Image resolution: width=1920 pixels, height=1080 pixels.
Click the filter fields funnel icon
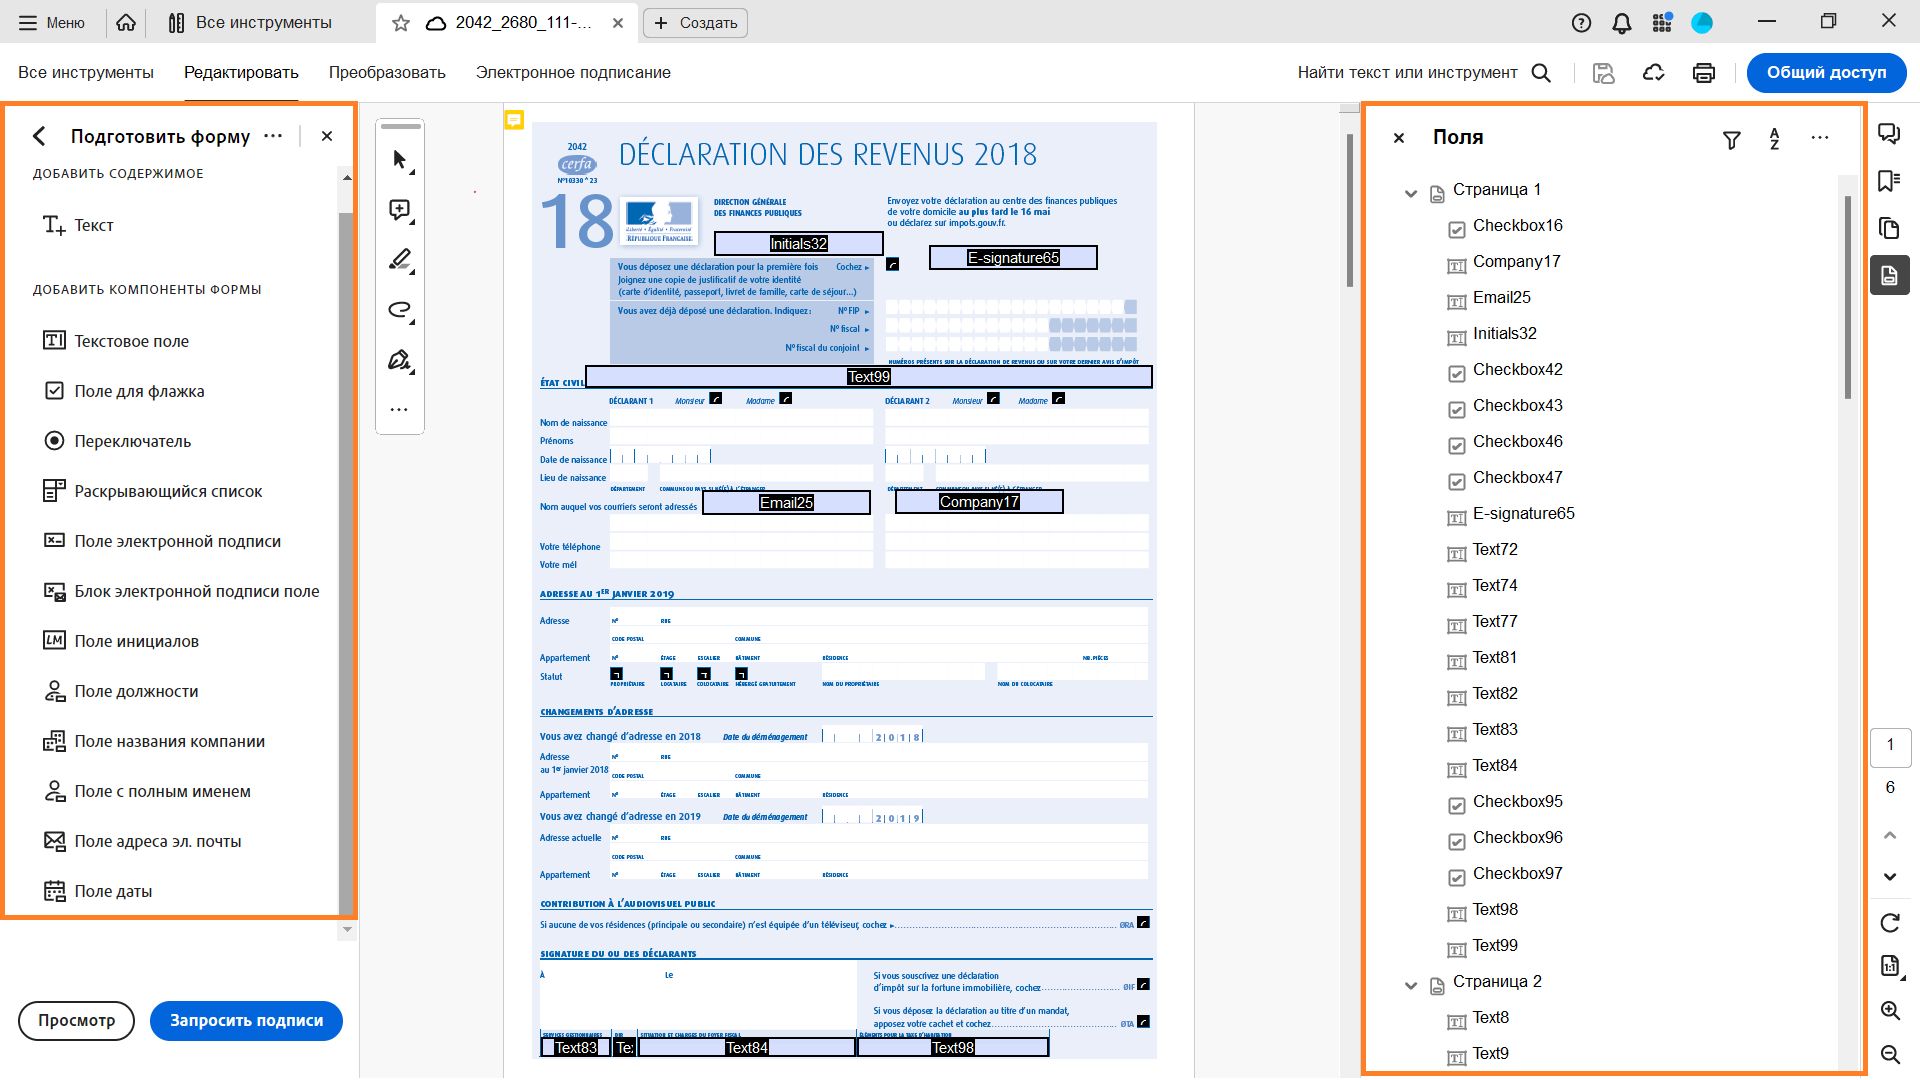(1732, 140)
